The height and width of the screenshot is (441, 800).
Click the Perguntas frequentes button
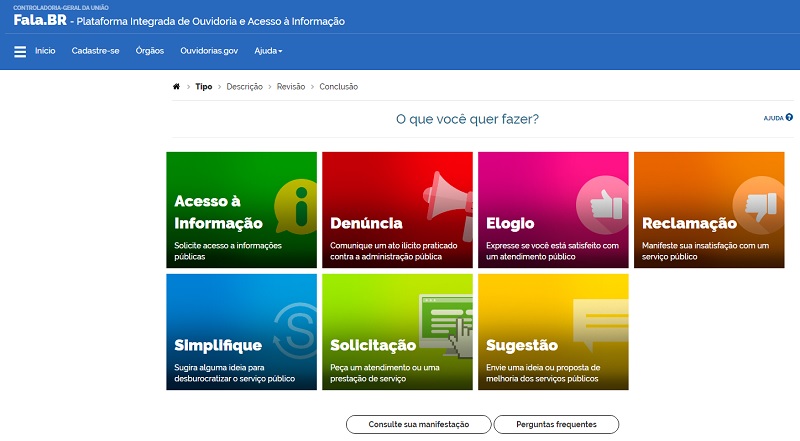pos(556,424)
